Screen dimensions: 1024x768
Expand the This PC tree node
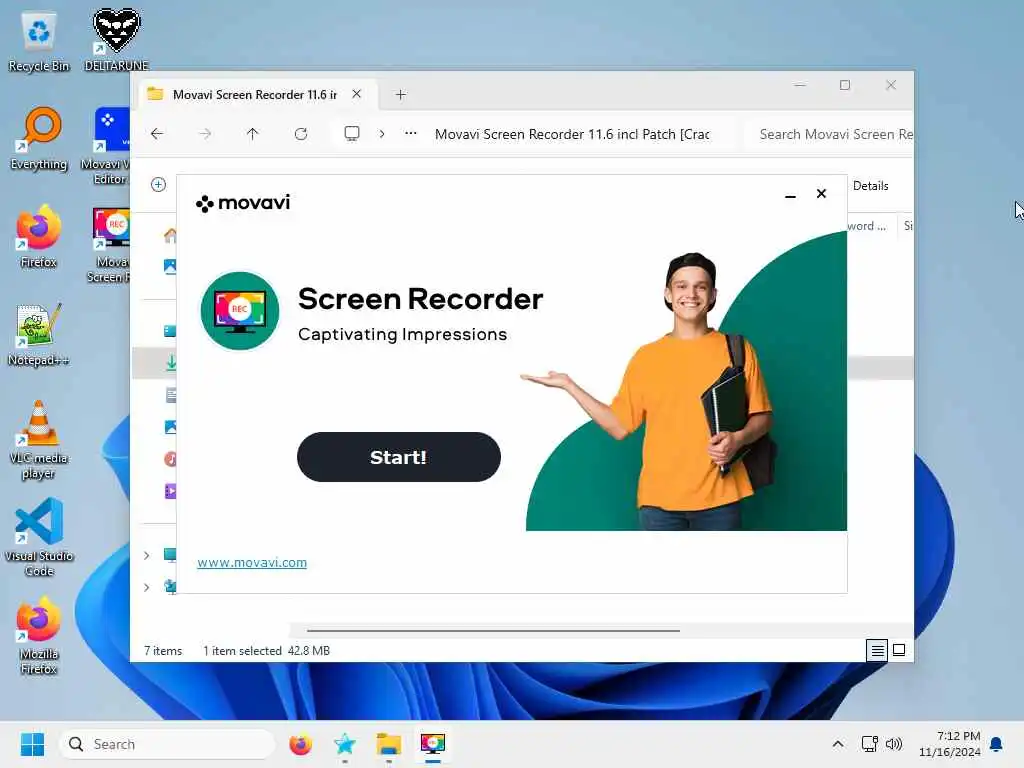click(x=146, y=555)
